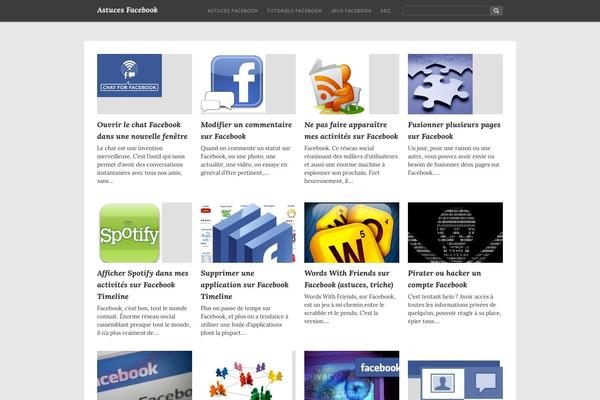Open article 'Modifier un commentaire sur Facebook'
Viewport: 600px width, 400px height.
click(x=246, y=131)
